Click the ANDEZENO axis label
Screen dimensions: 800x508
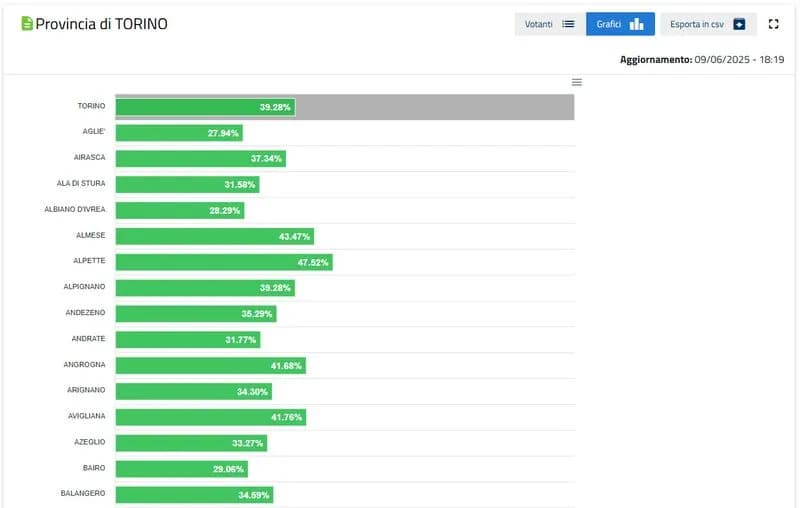pyautogui.click(x=84, y=313)
